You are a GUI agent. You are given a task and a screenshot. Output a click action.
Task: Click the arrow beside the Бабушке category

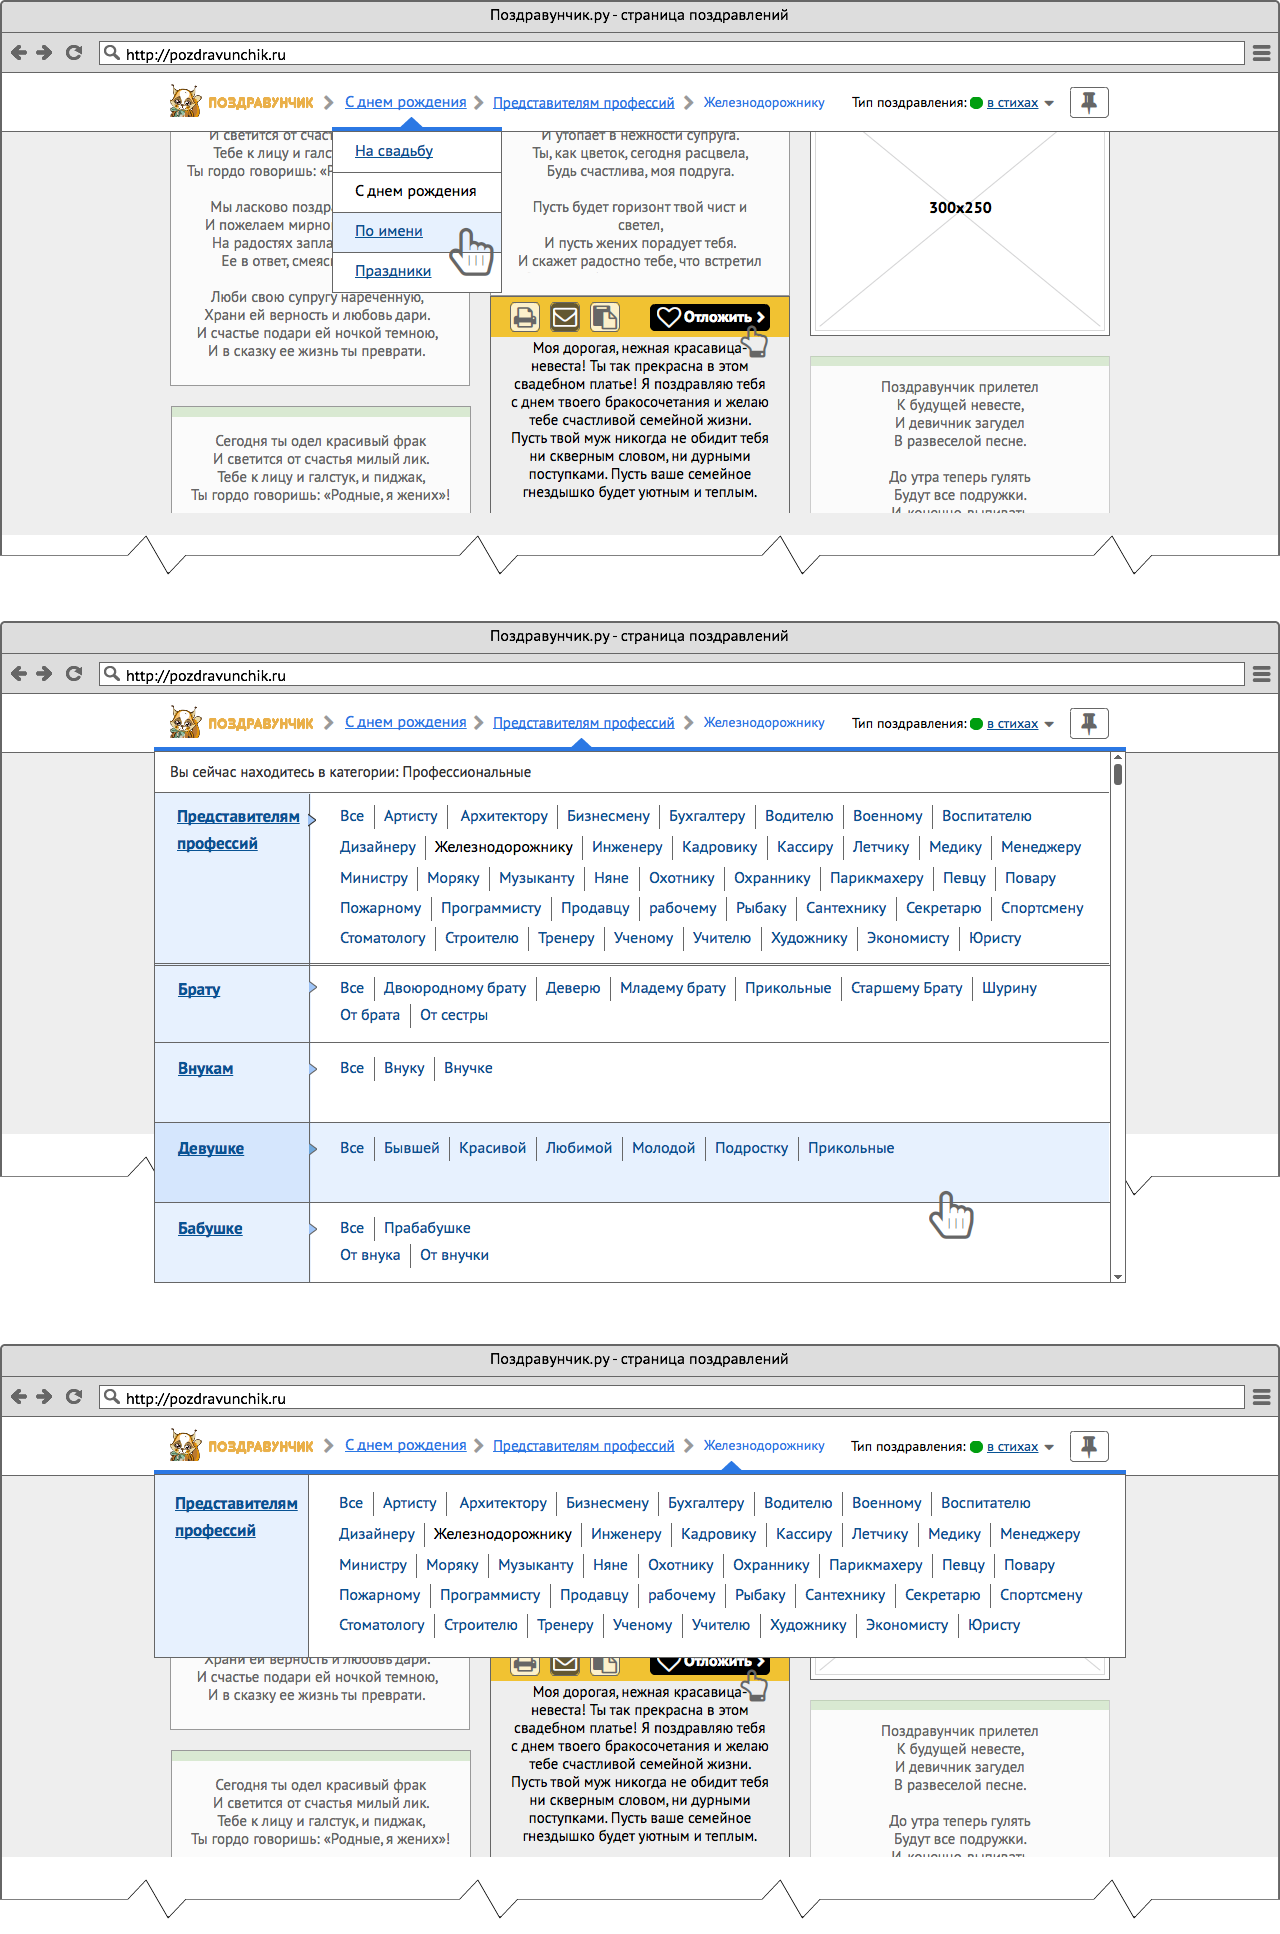313,1228
